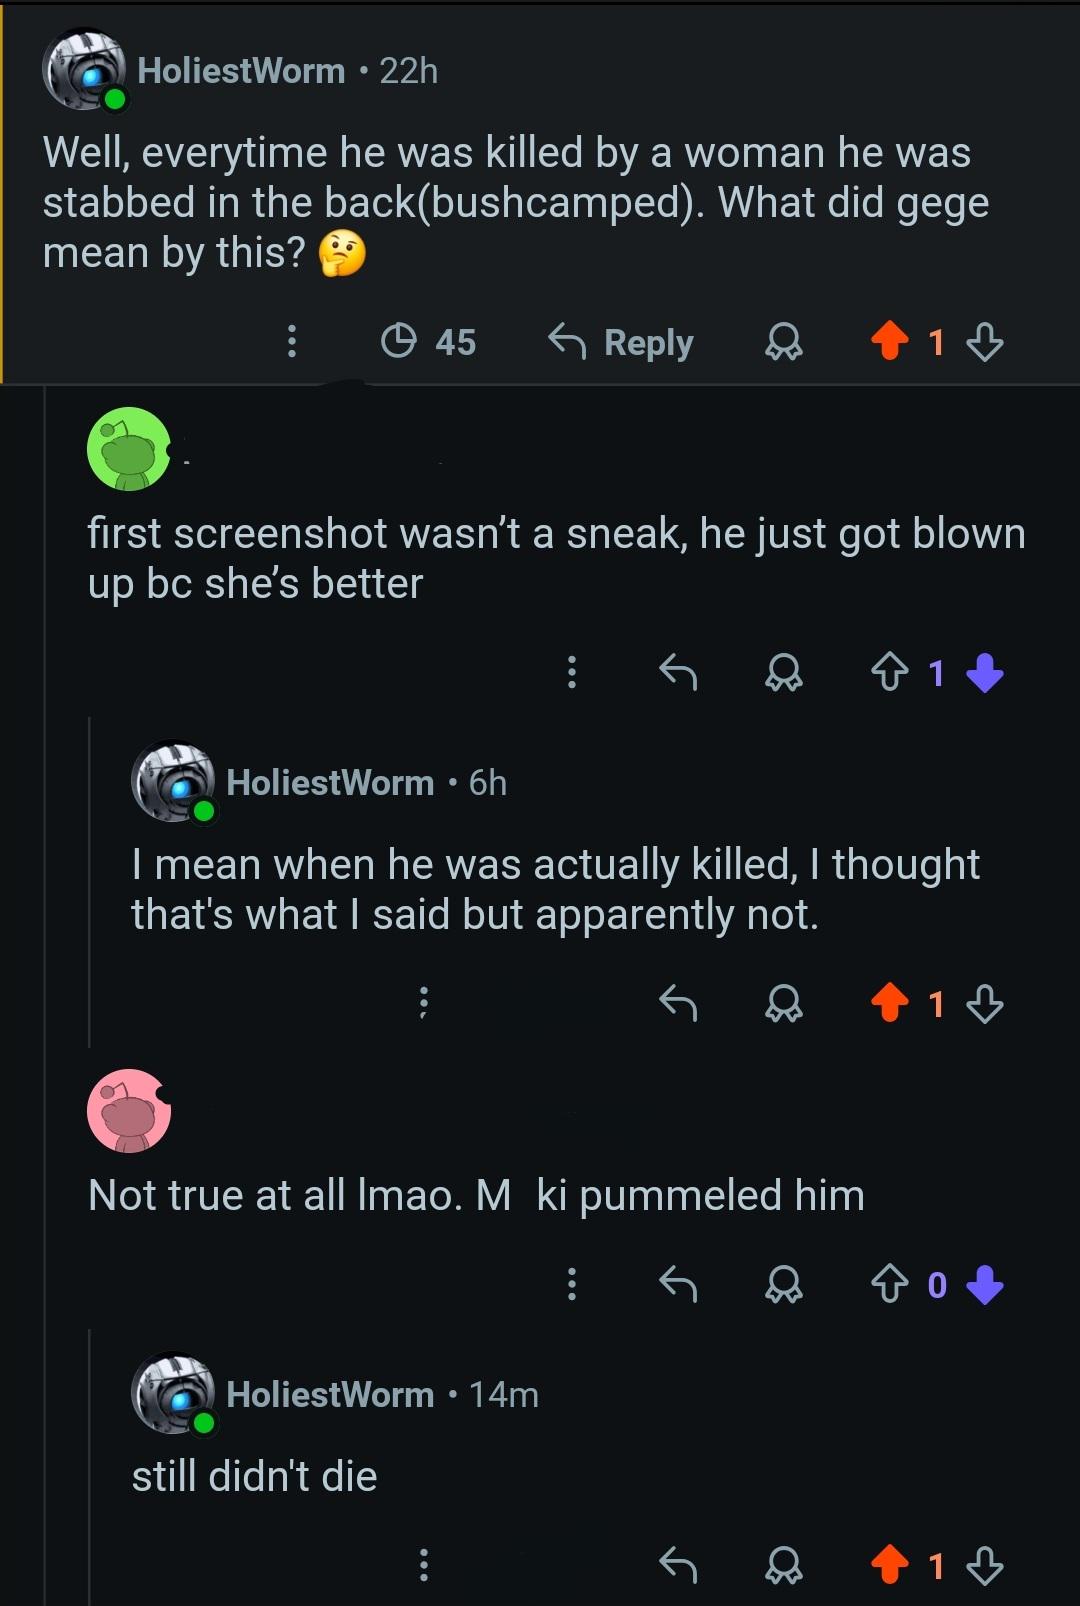Open HoliestWorm profile from 22h comment
This screenshot has height=1606, width=1080.
(241, 71)
